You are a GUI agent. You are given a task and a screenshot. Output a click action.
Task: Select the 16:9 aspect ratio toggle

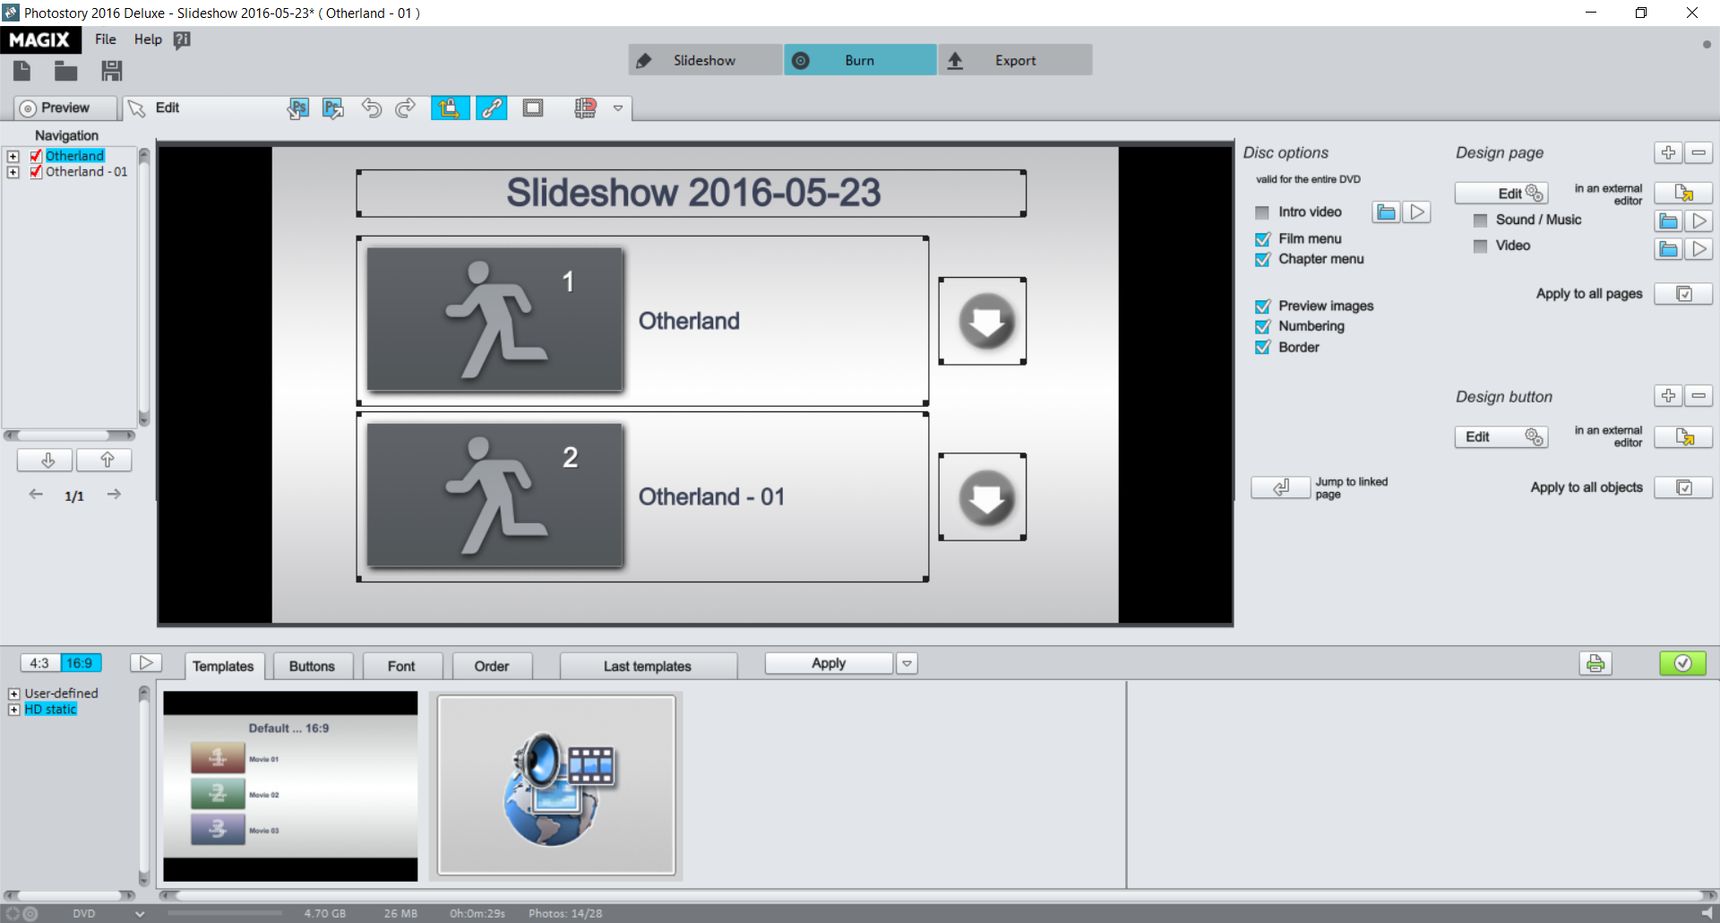coord(80,663)
